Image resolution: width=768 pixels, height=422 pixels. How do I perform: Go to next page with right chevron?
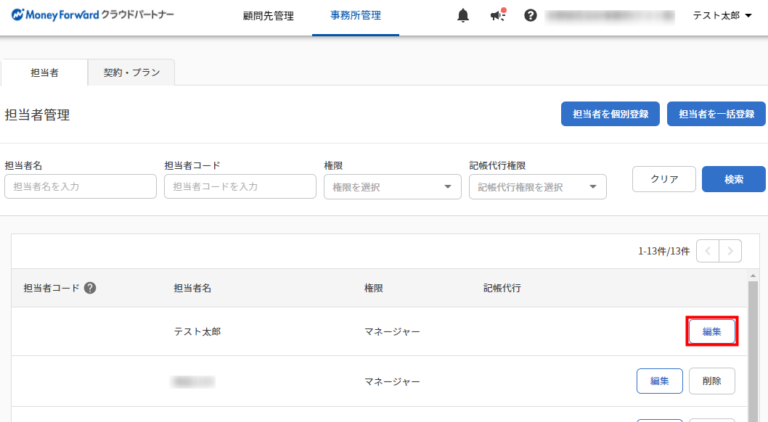(731, 251)
